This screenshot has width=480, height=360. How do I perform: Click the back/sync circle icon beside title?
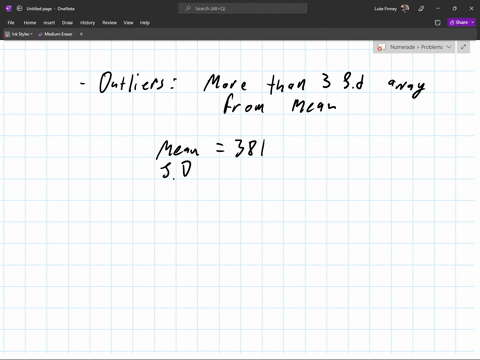click(x=19, y=9)
